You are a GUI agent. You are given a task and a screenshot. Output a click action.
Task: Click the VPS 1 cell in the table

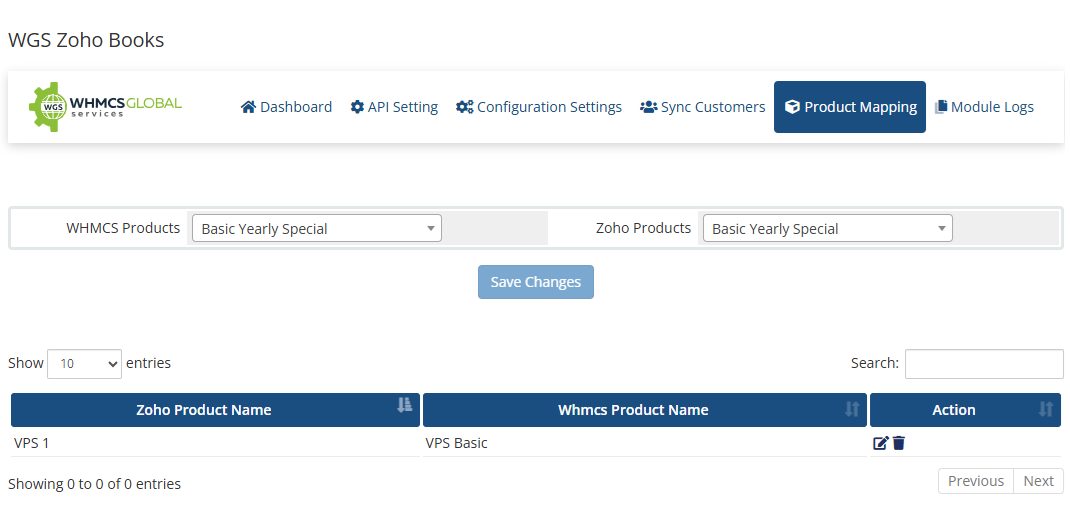pyautogui.click(x=32, y=443)
